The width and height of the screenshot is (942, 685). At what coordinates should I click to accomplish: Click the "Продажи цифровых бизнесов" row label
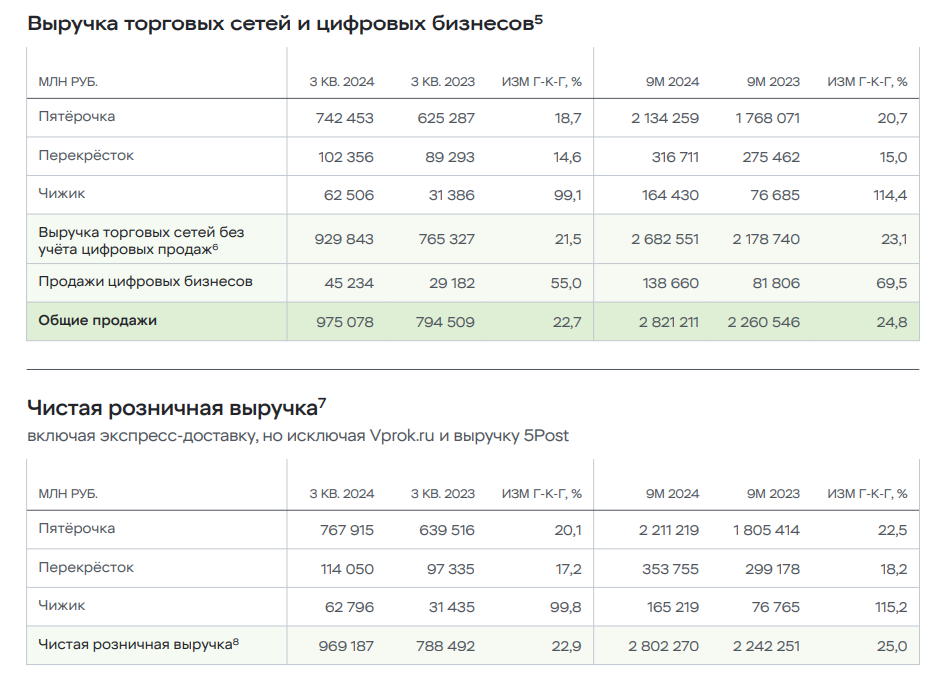tap(145, 282)
